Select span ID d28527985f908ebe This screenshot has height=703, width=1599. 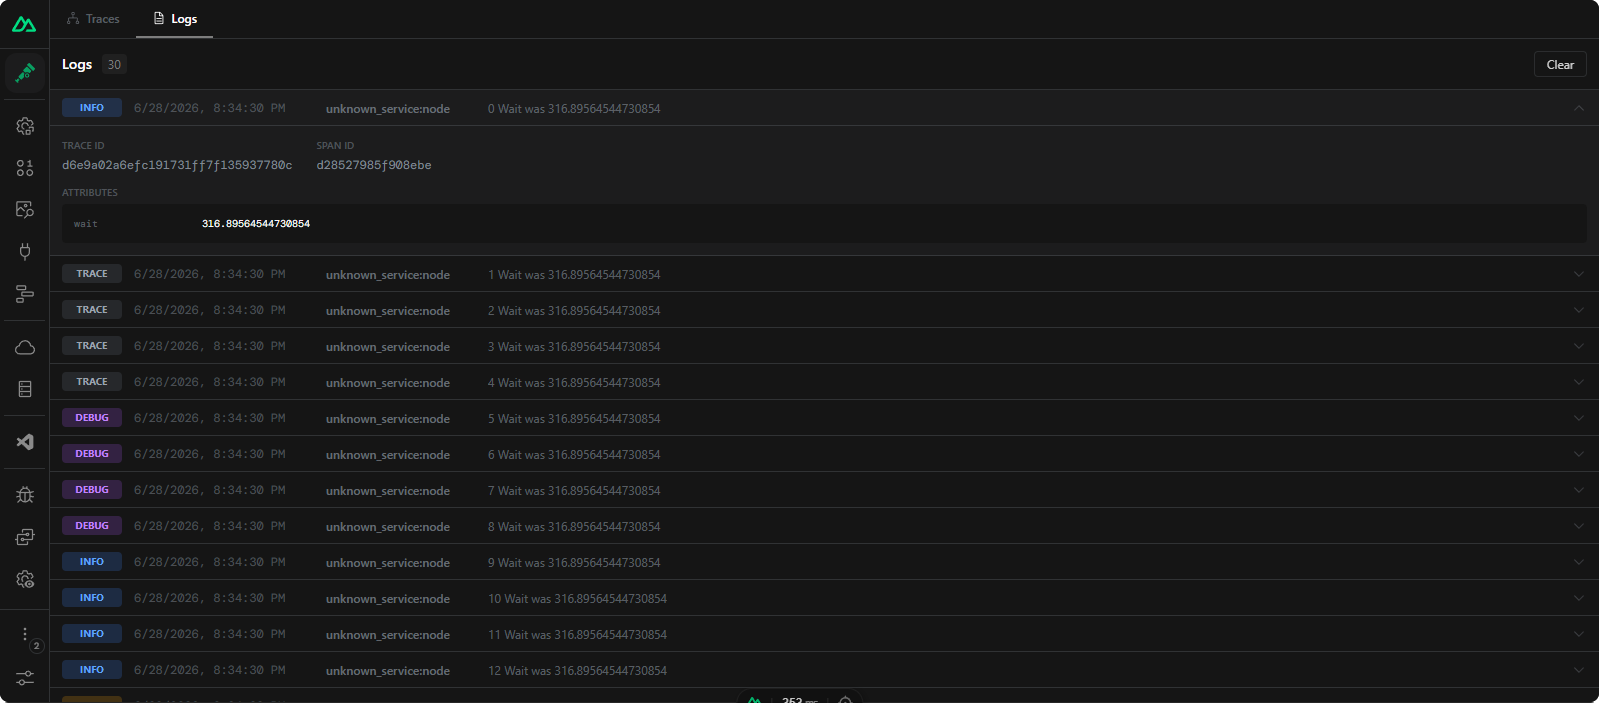pos(374,165)
